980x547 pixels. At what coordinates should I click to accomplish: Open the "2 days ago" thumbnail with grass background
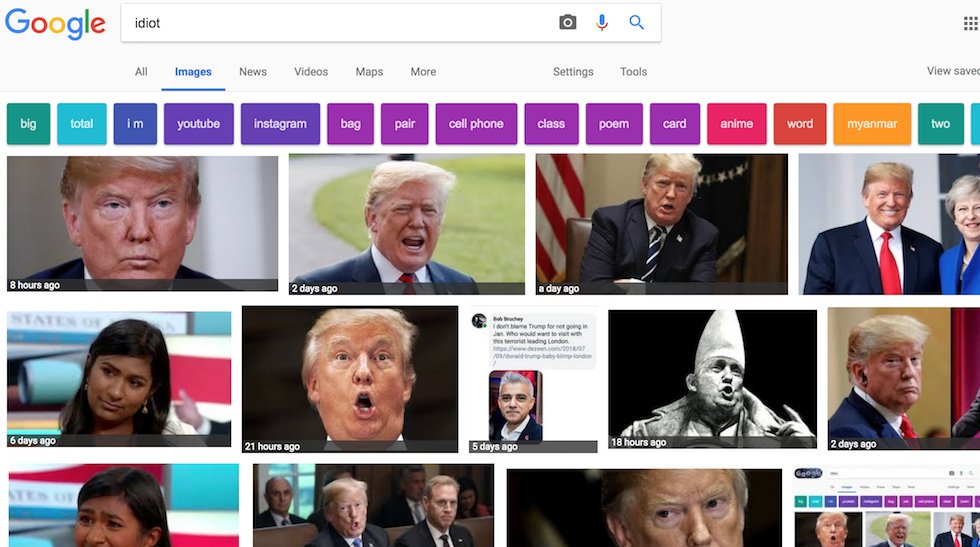406,224
